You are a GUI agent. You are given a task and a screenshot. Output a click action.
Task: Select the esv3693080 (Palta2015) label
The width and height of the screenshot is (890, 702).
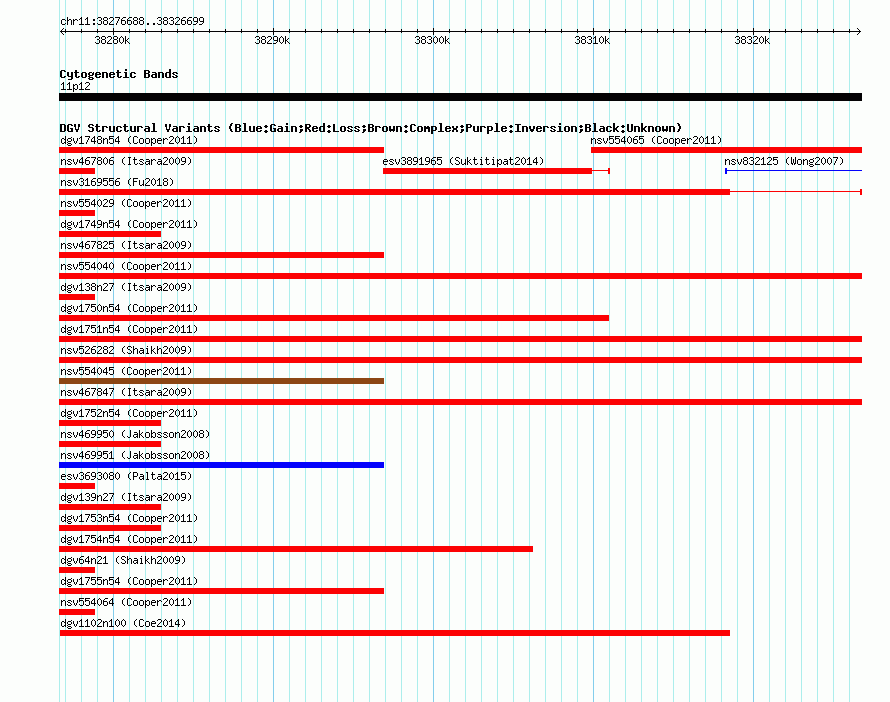pyautogui.click(x=126, y=476)
